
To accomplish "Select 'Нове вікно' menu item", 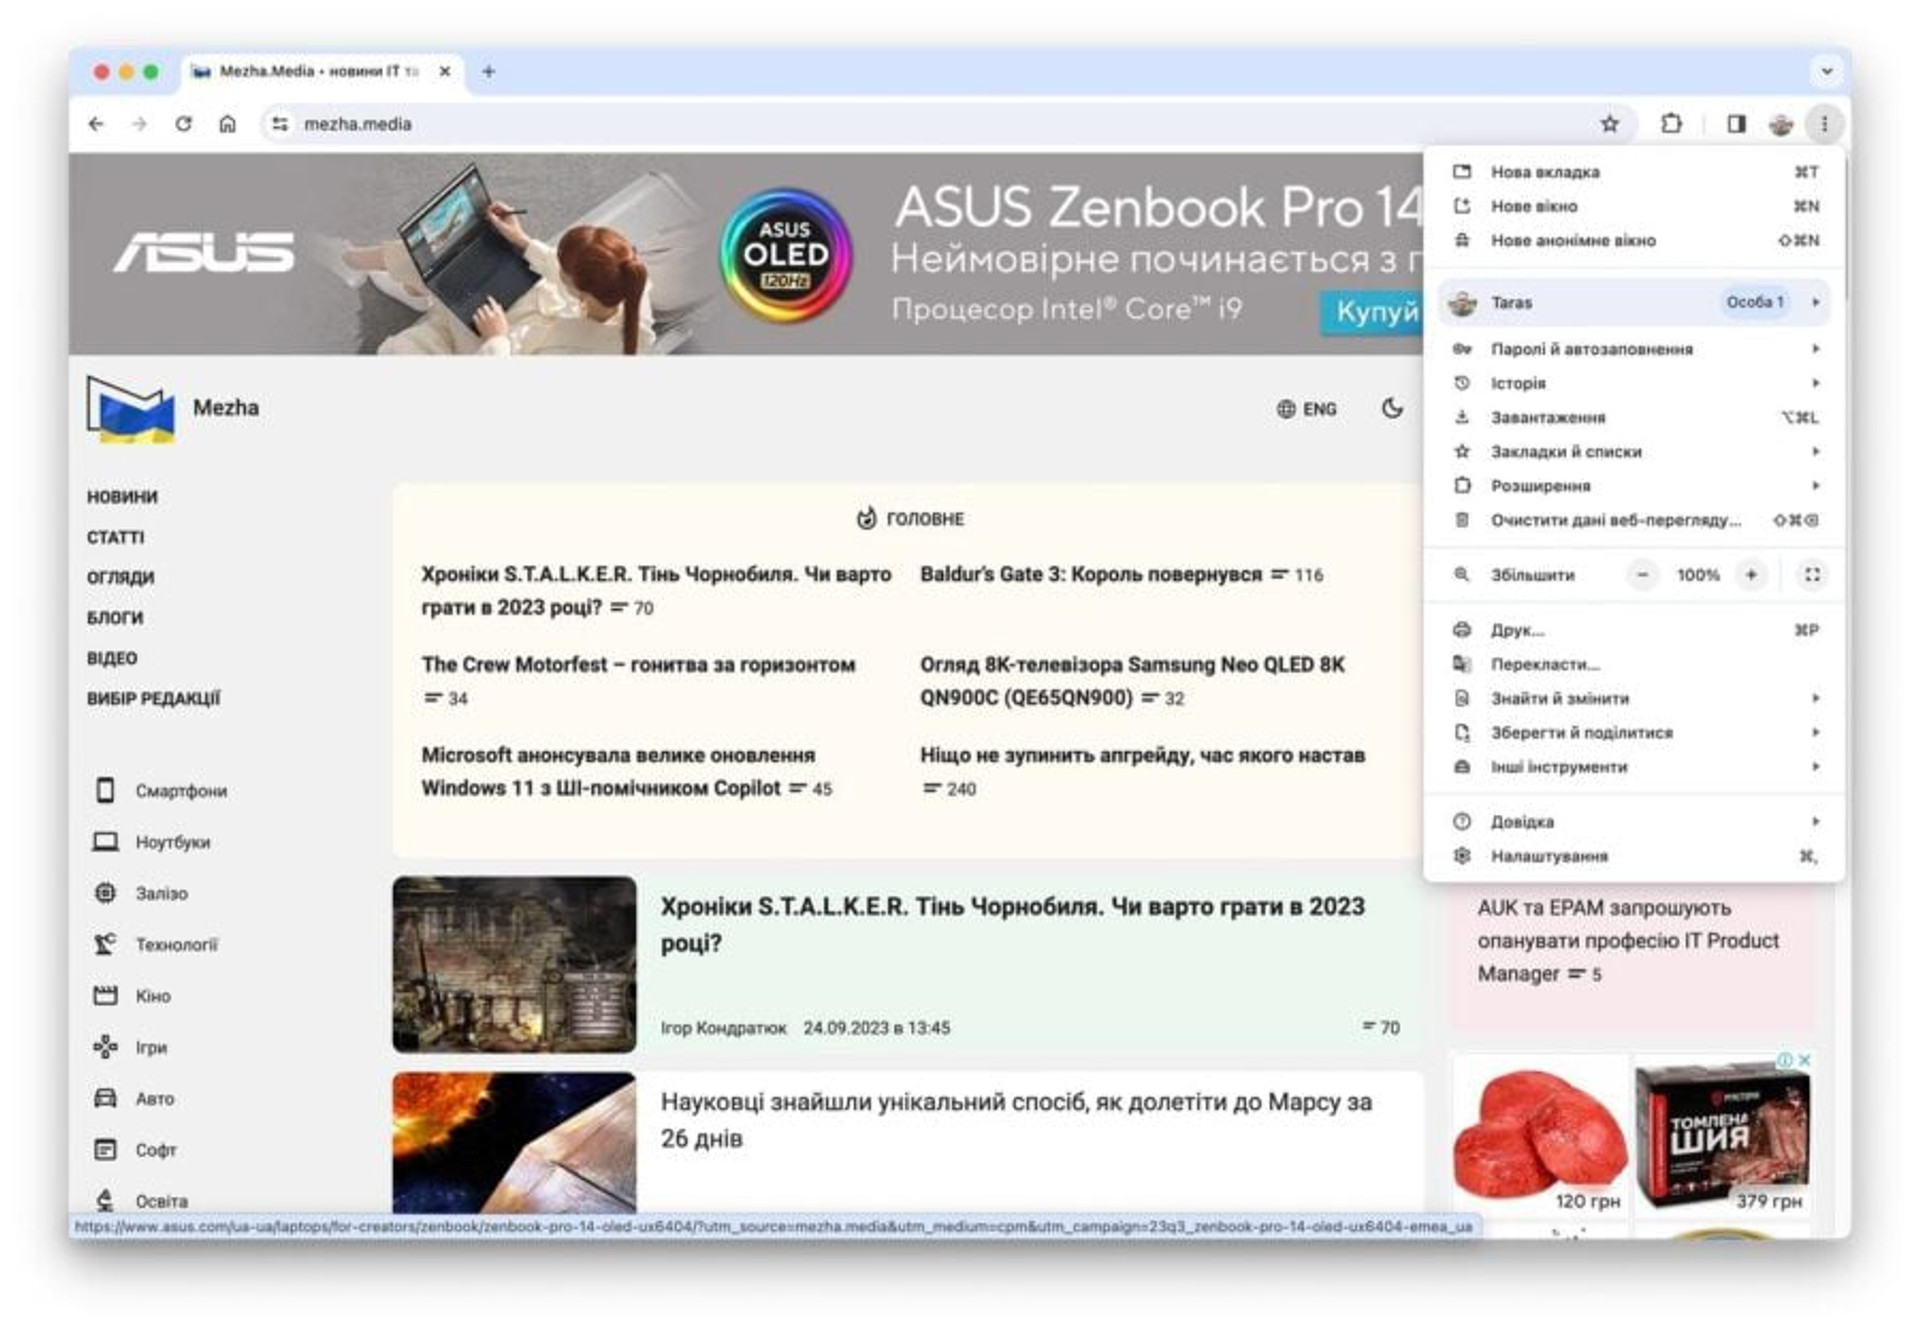I will [x=1634, y=206].
